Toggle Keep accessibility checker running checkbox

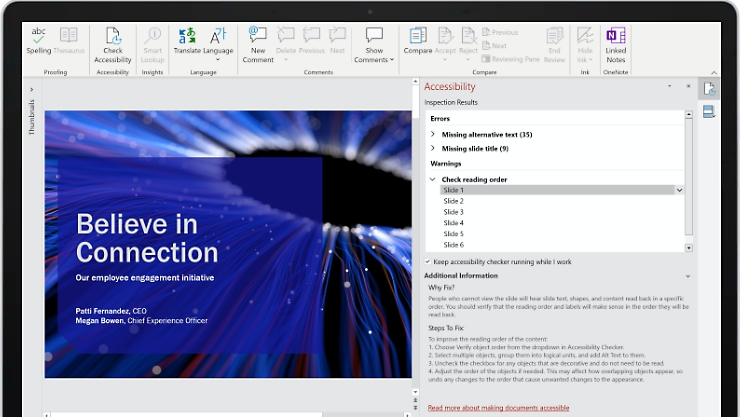tap(428, 262)
